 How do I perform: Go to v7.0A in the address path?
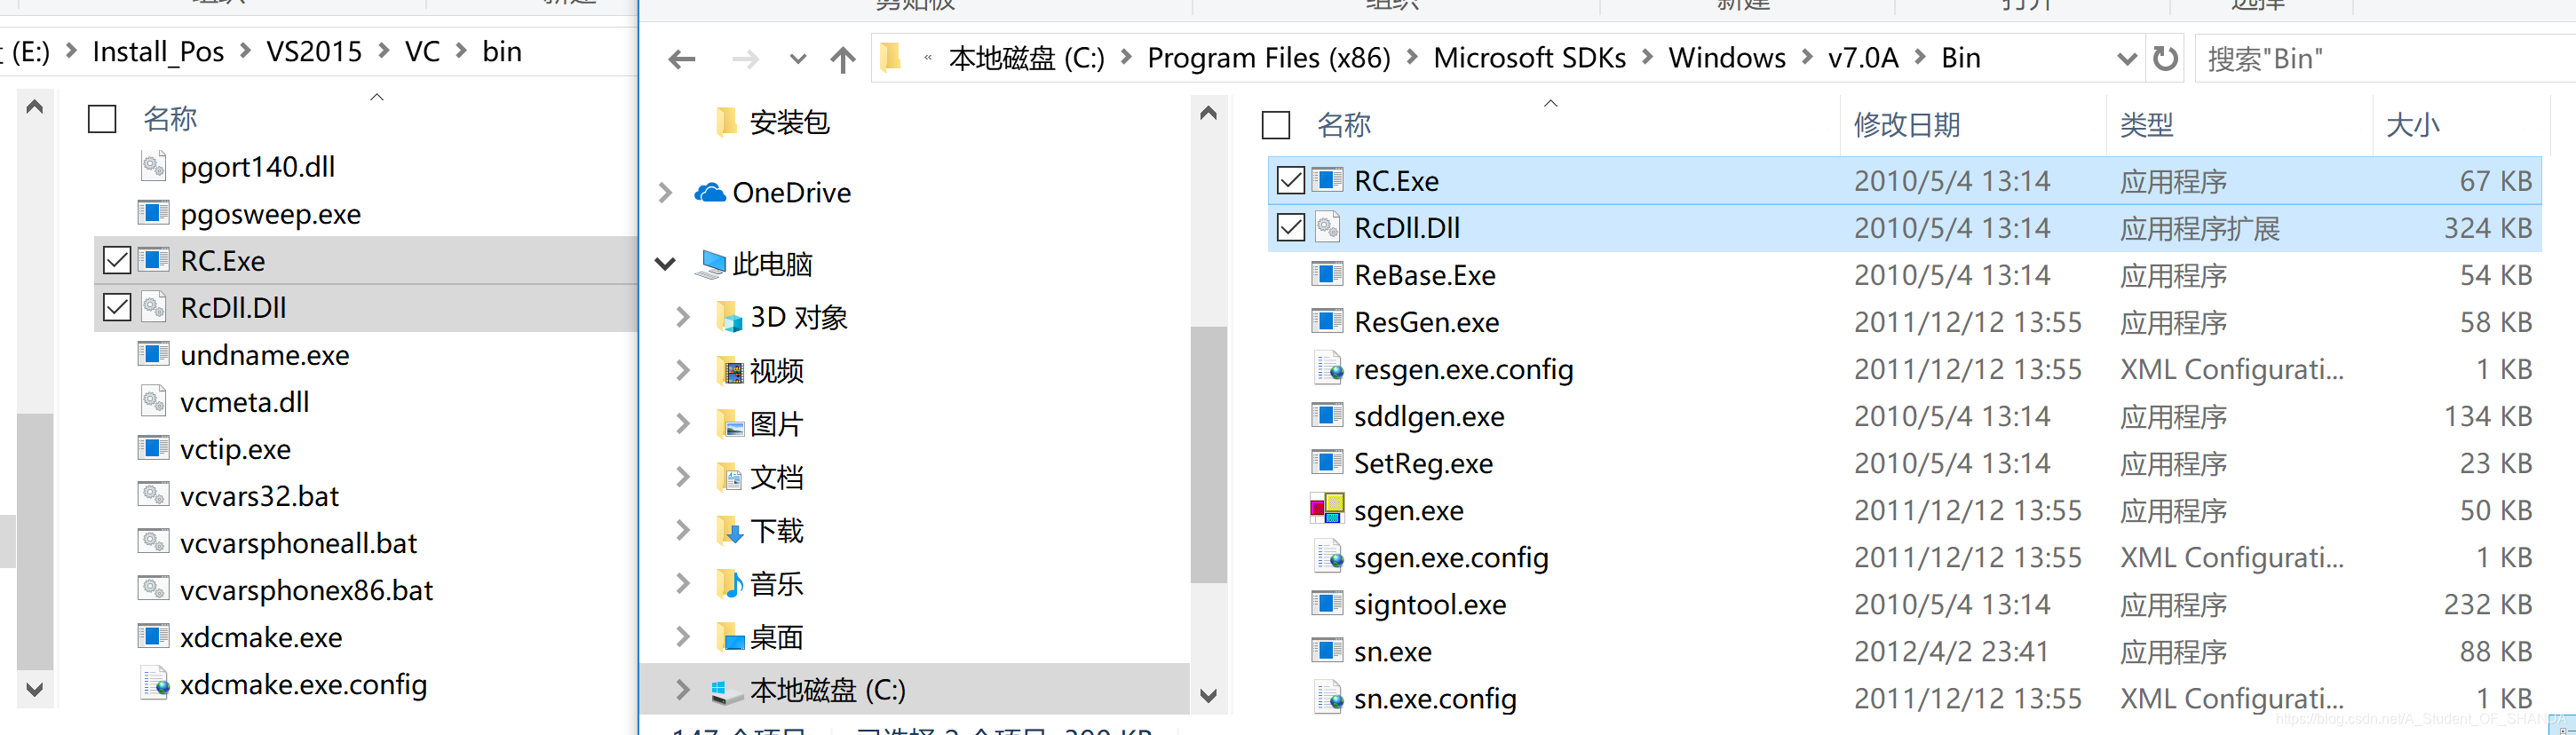coord(1863,58)
